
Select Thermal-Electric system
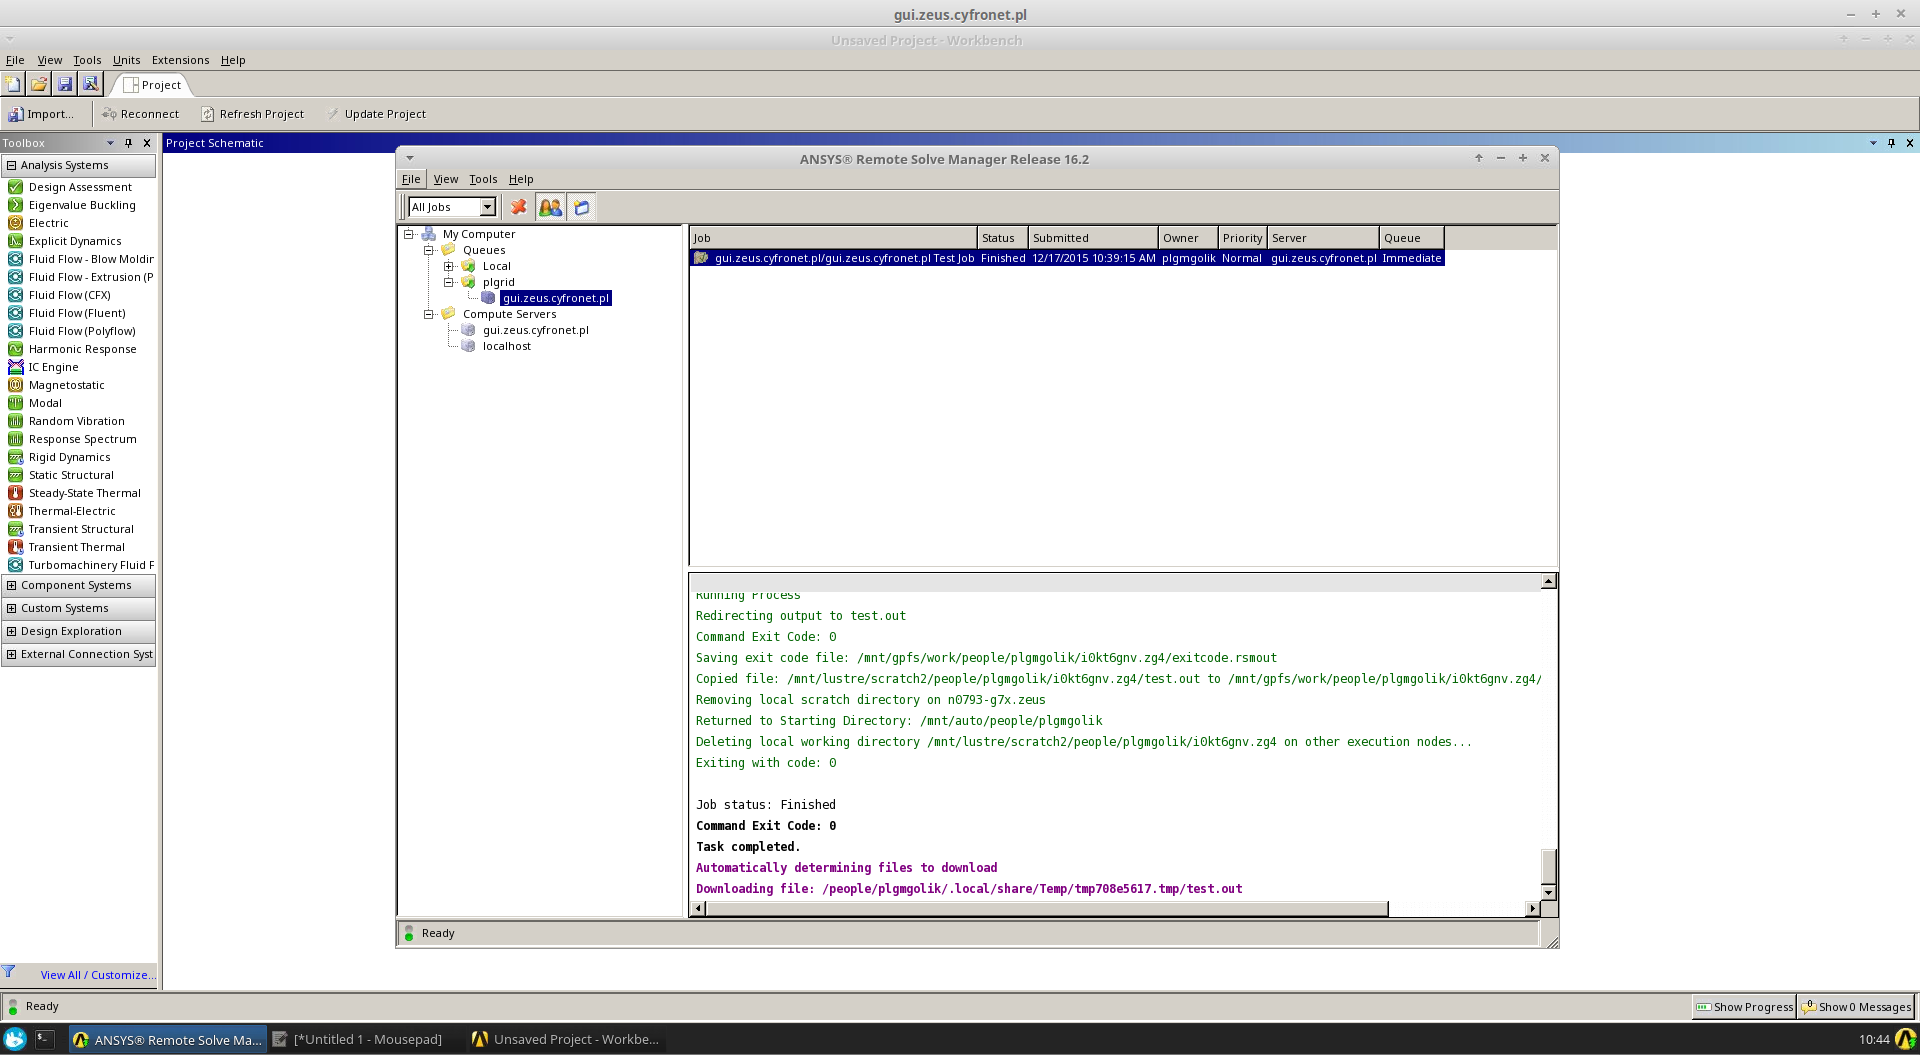pyautogui.click(x=72, y=511)
